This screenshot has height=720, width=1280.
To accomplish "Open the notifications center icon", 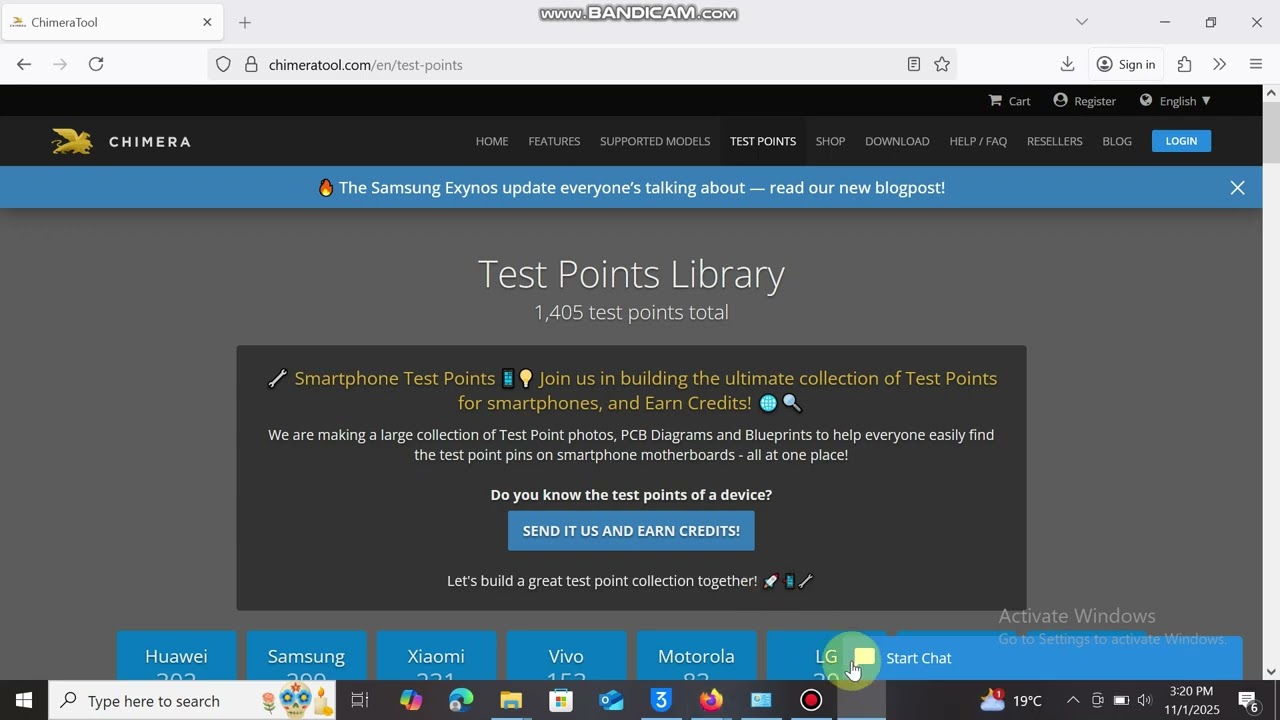I will (1248, 700).
